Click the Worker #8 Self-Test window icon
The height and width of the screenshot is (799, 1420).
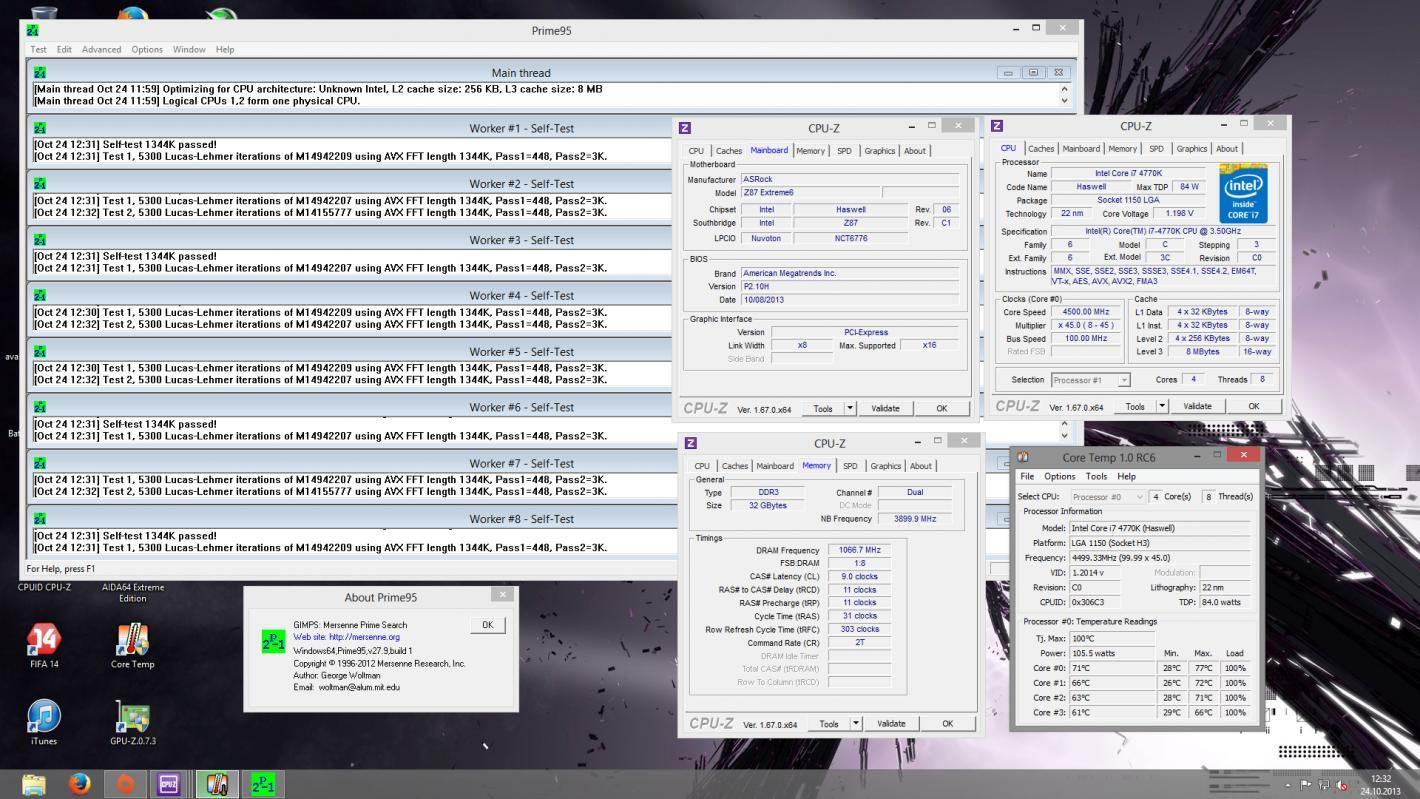tap(40, 519)
